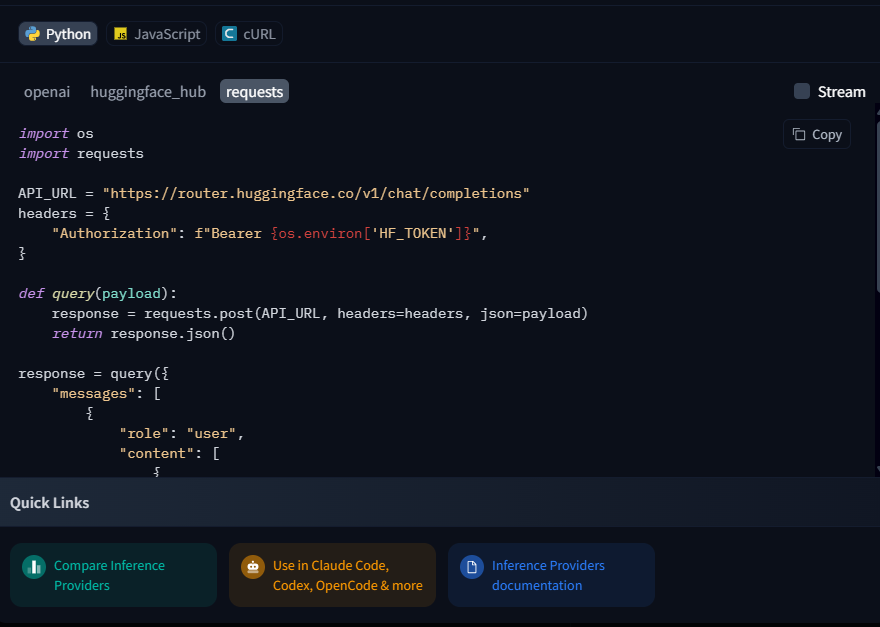Click the JavaScript JS logo icon

(x=120, y=34)
